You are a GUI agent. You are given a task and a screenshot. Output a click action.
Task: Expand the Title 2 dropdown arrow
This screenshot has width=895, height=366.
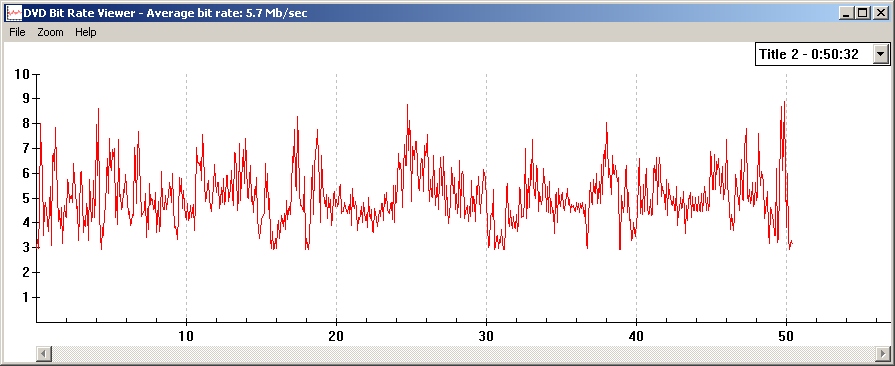[881, 54]
